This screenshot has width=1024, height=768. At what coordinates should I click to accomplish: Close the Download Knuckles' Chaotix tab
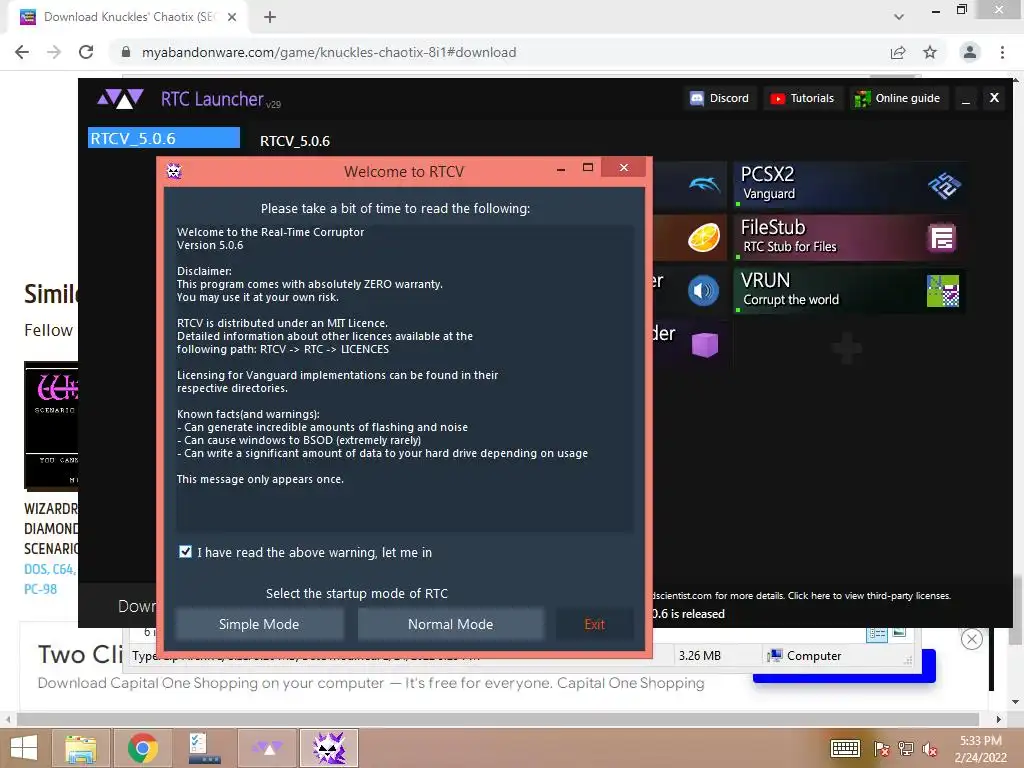[232, 17]
